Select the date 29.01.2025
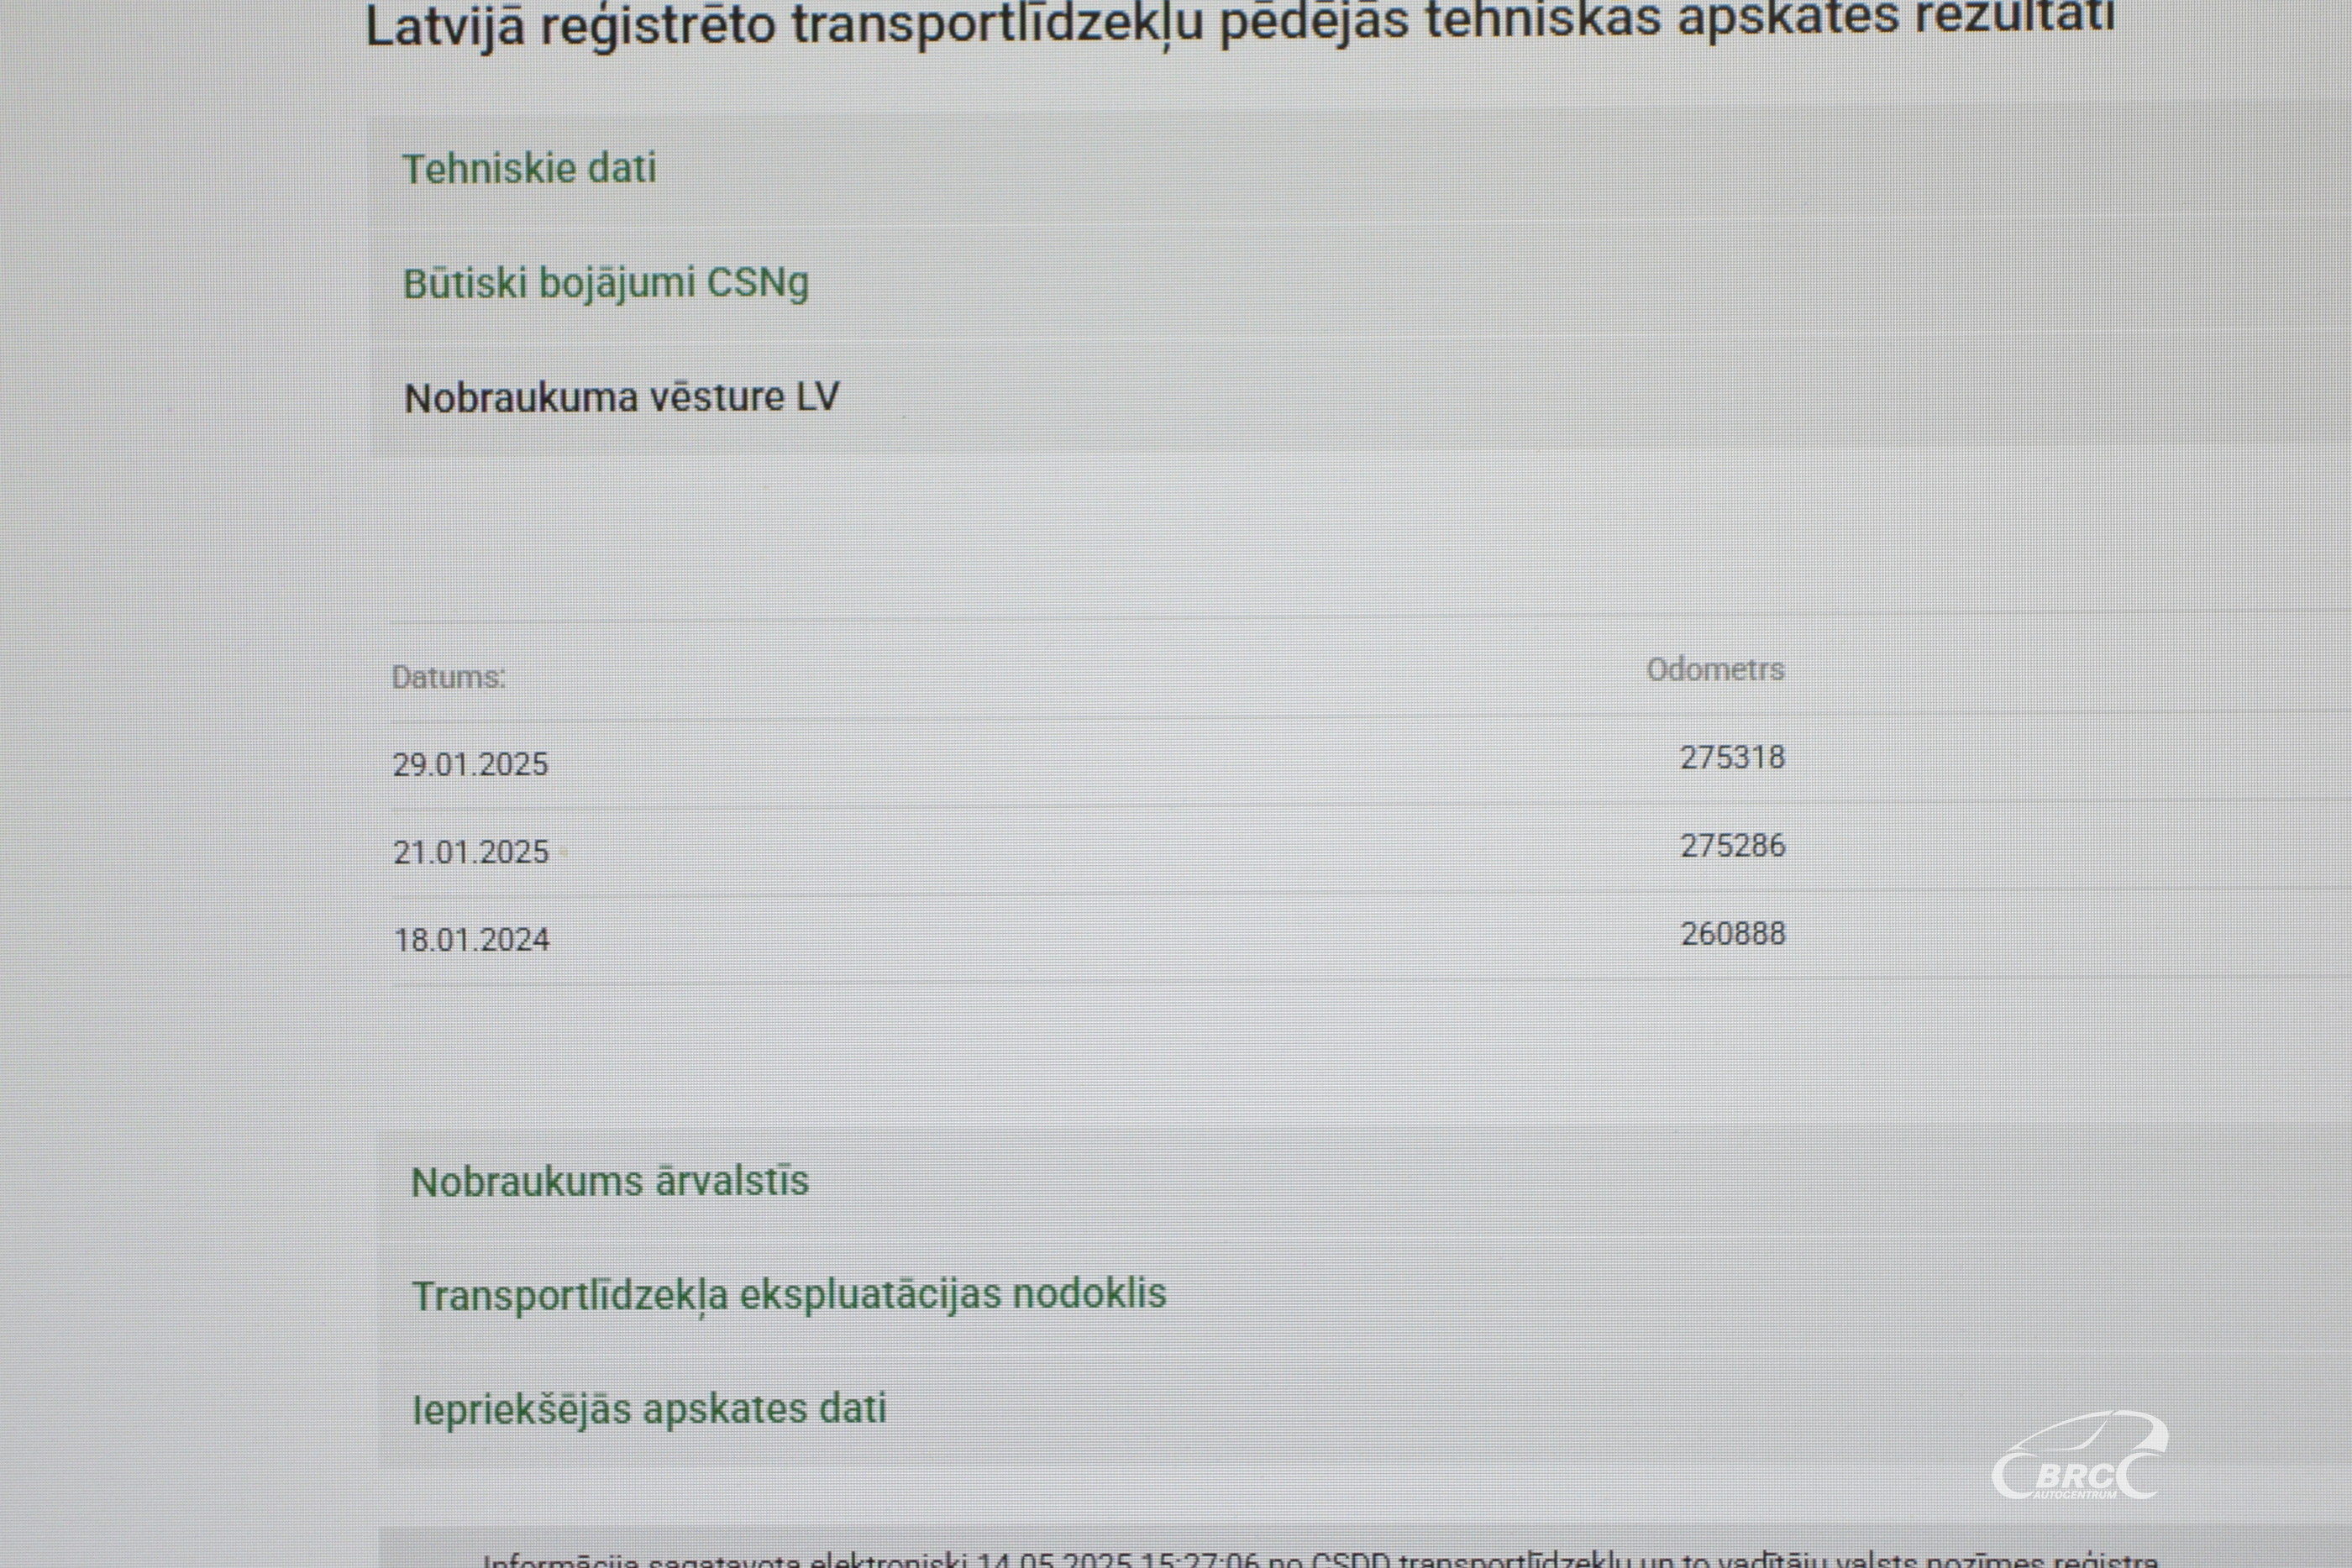This screenshot has width=2352, height=1568. click(470, 764)
